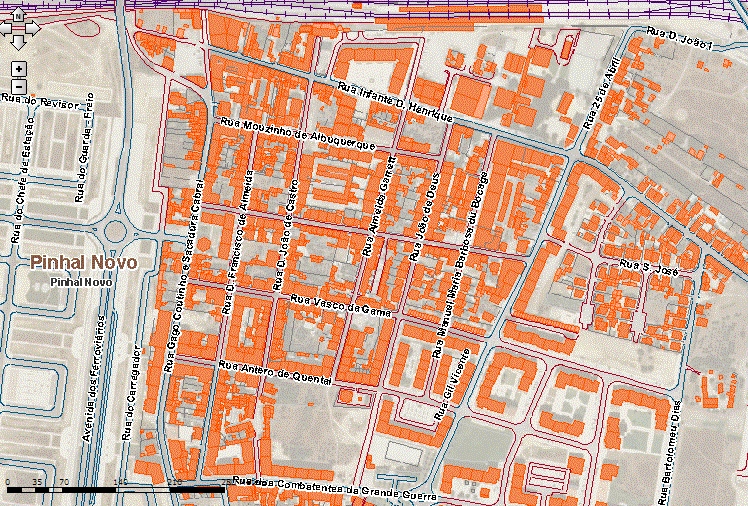748x506 pixels.
Task: Click the Rua Infante D. Henrique label
Action: click(x=396, y=102)
